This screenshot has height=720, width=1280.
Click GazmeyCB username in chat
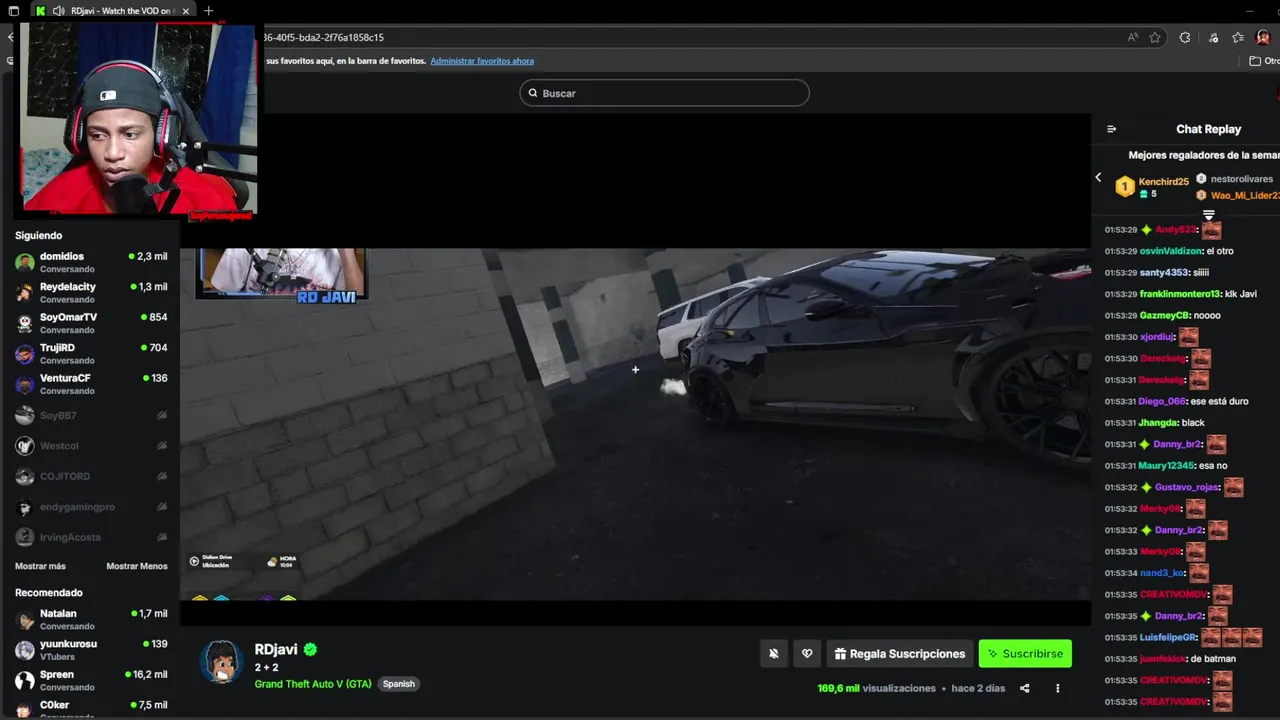point(1164,315)
